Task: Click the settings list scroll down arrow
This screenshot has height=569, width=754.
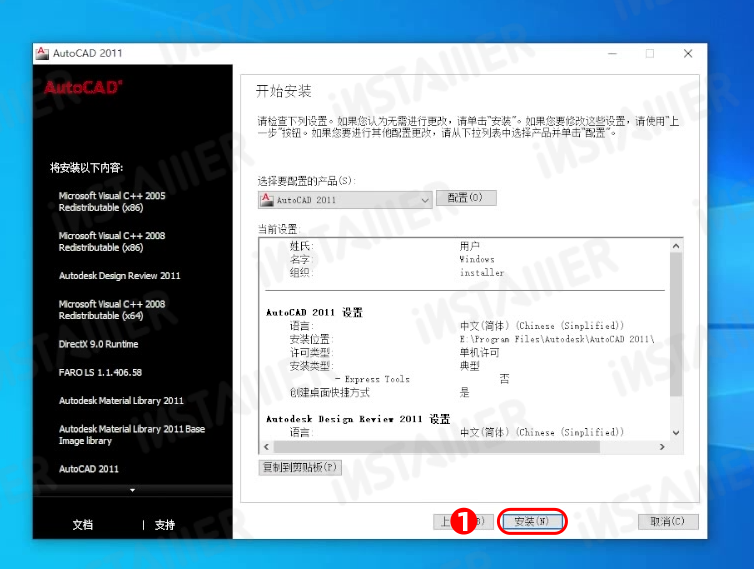Action: pos(676,433)
